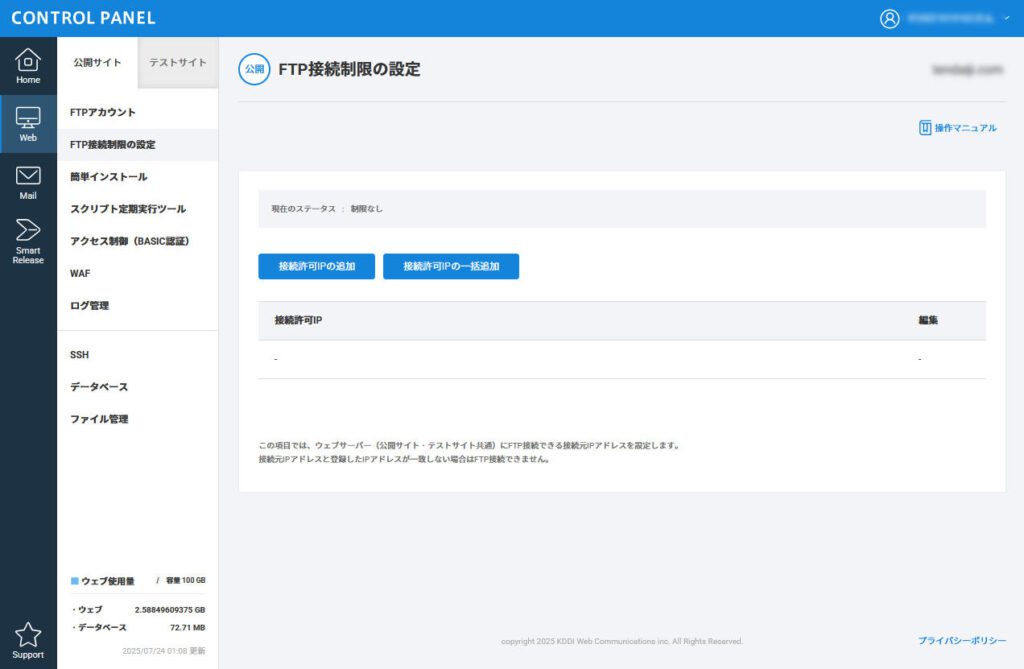The width and height of the screenshot is (1024, 669).
Task: Expand the account dropdown arrow
Action: (x=1007, y=18)
